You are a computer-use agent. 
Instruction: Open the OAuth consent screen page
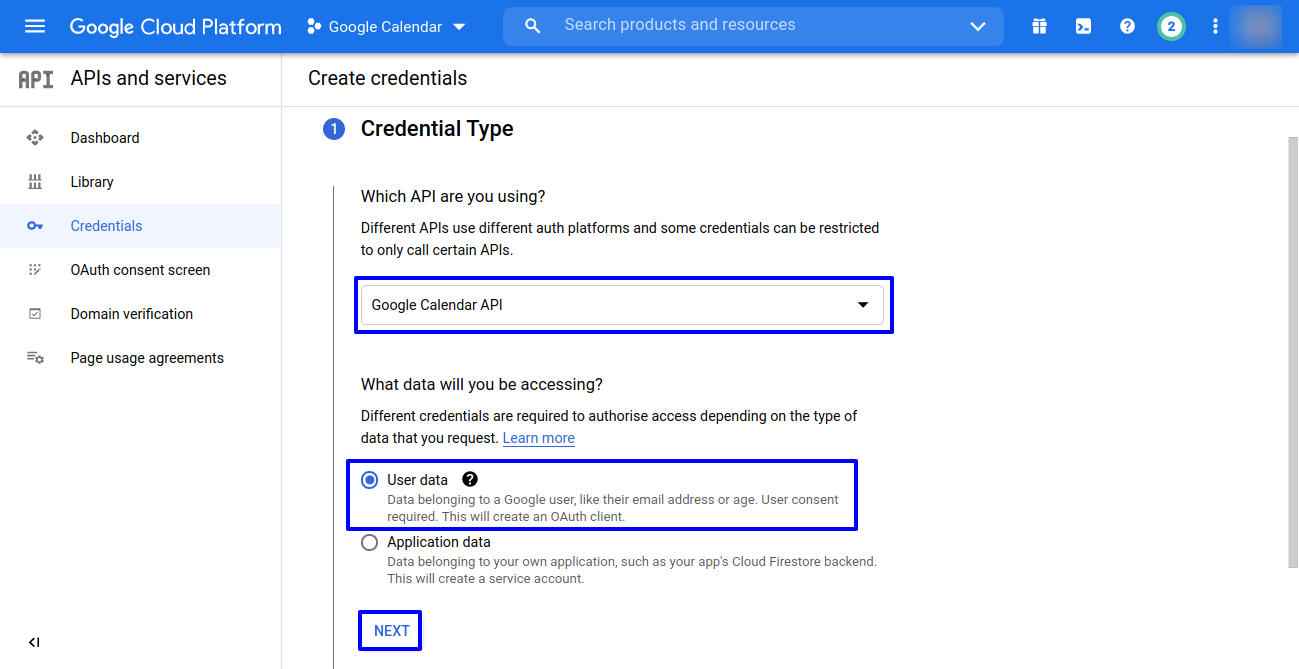pyautogui.click(x=140, y=270)
